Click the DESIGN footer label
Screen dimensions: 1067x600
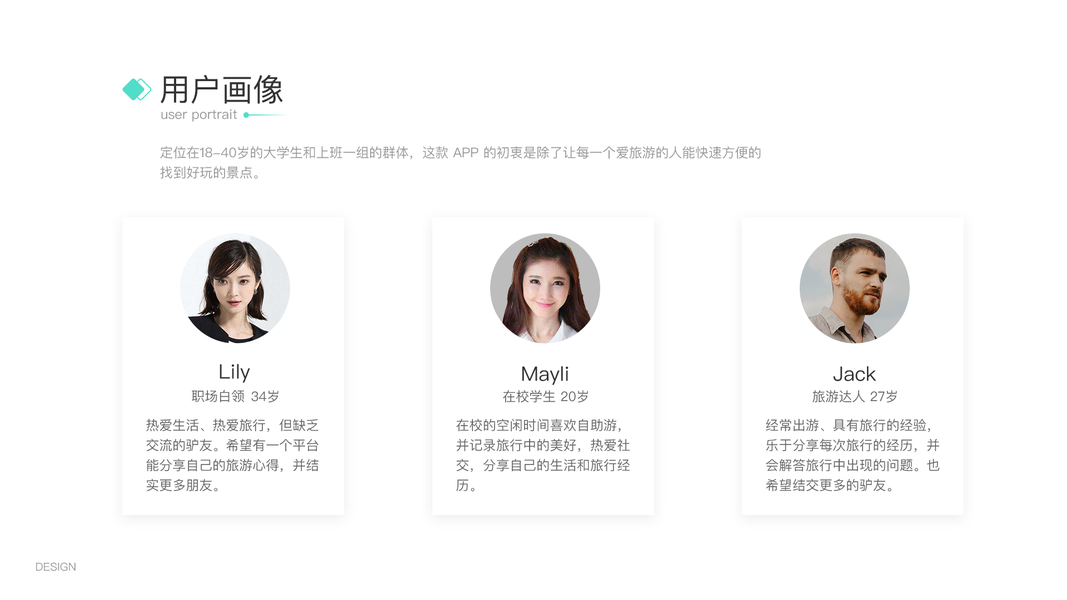coord(56,567)
